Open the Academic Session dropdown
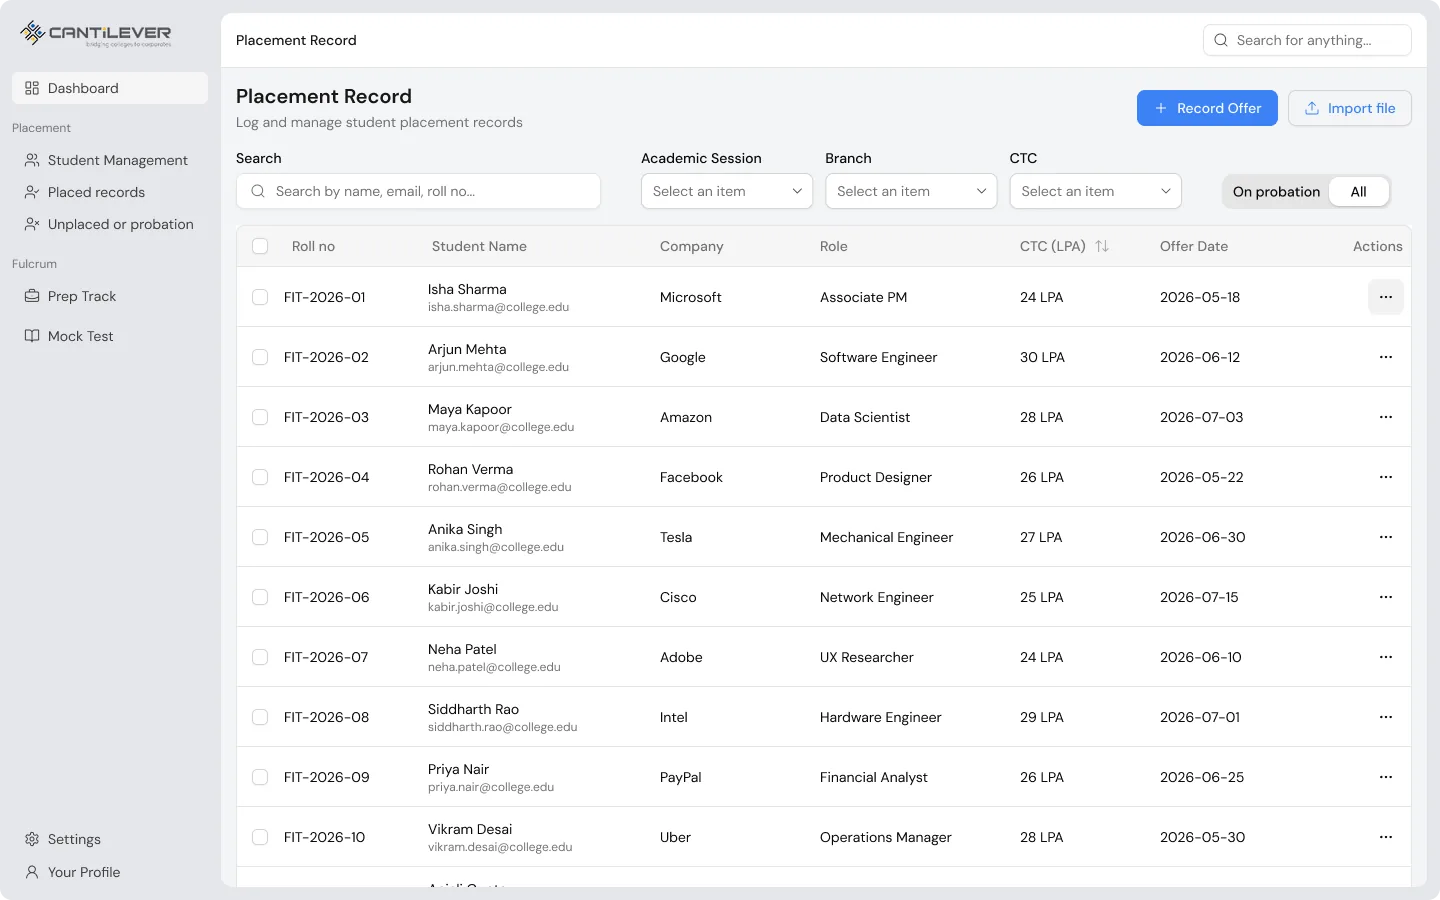The image size is (1440, 900). point(727,191)
